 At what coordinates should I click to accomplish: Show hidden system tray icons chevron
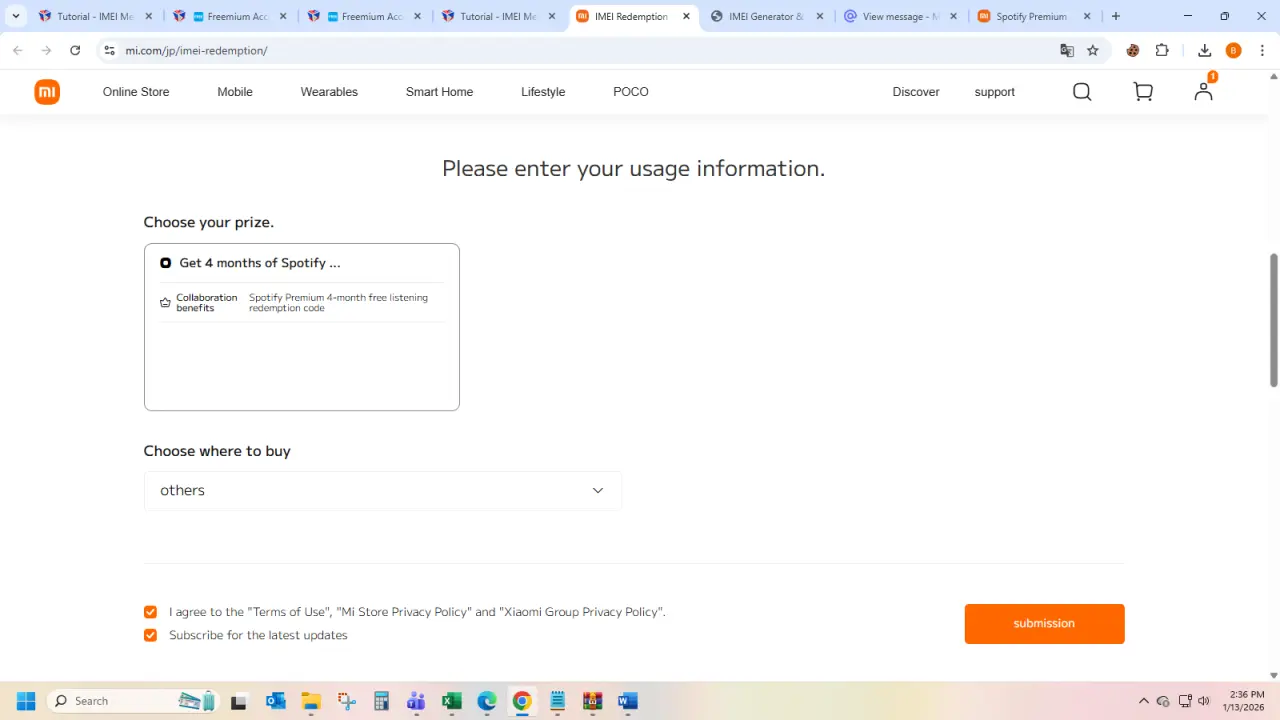pyautogui.click(x=1144, y=701)
